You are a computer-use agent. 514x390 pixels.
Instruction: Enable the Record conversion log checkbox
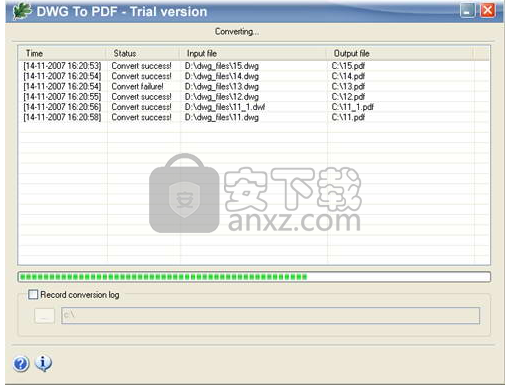click(33, 294)
